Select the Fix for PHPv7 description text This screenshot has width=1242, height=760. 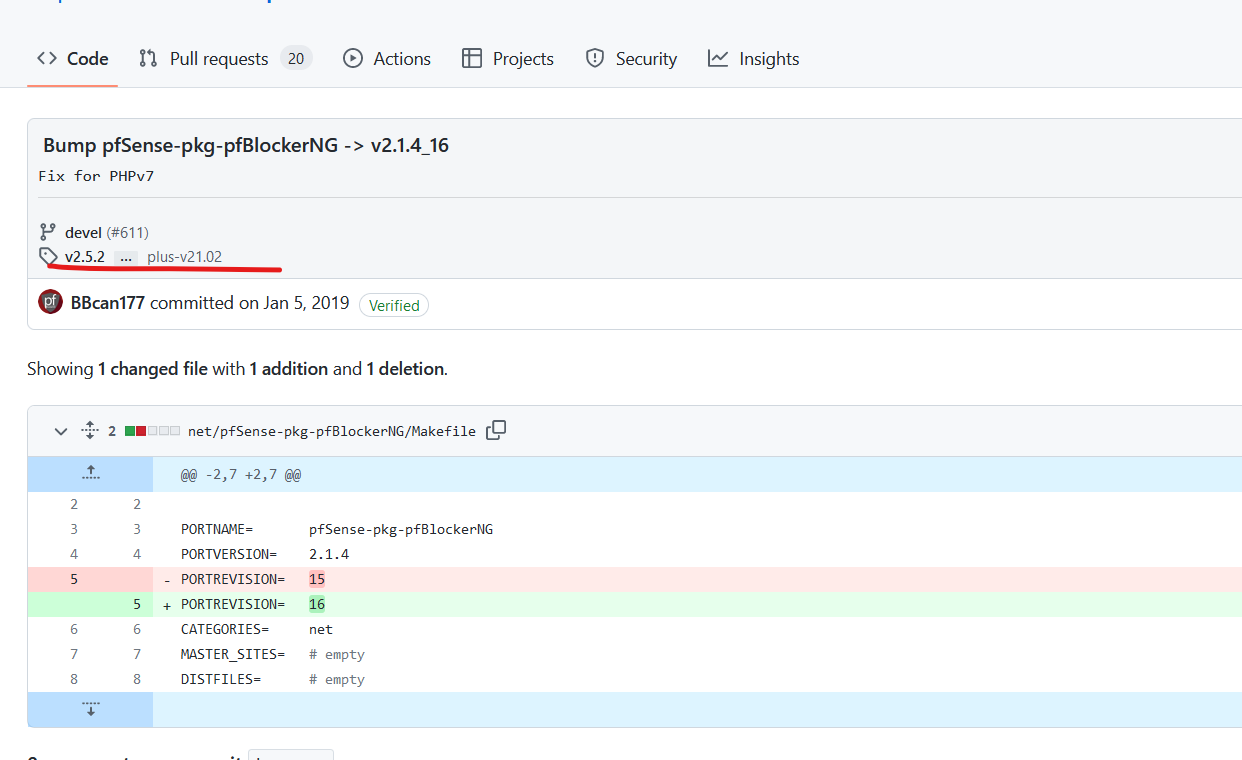[x=96, y=176]
